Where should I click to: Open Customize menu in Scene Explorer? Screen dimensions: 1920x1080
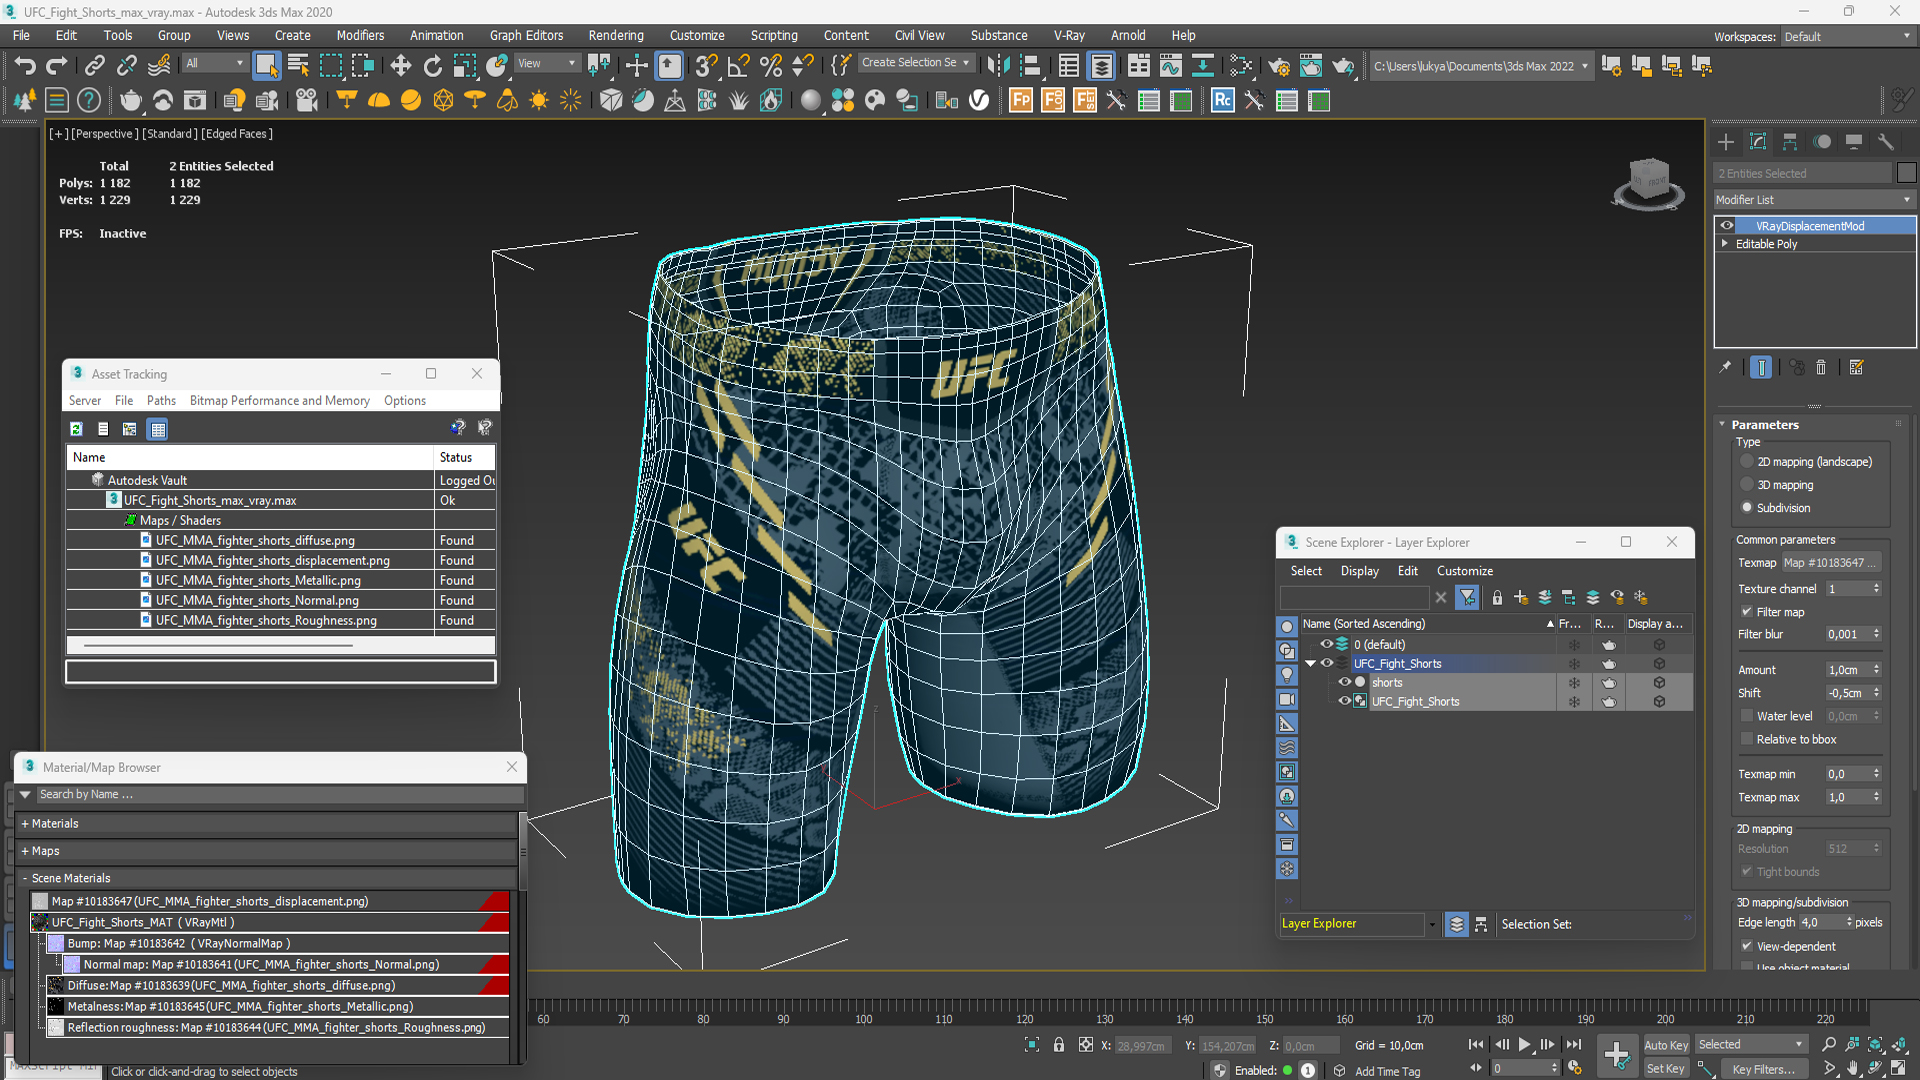(1465, 571)
